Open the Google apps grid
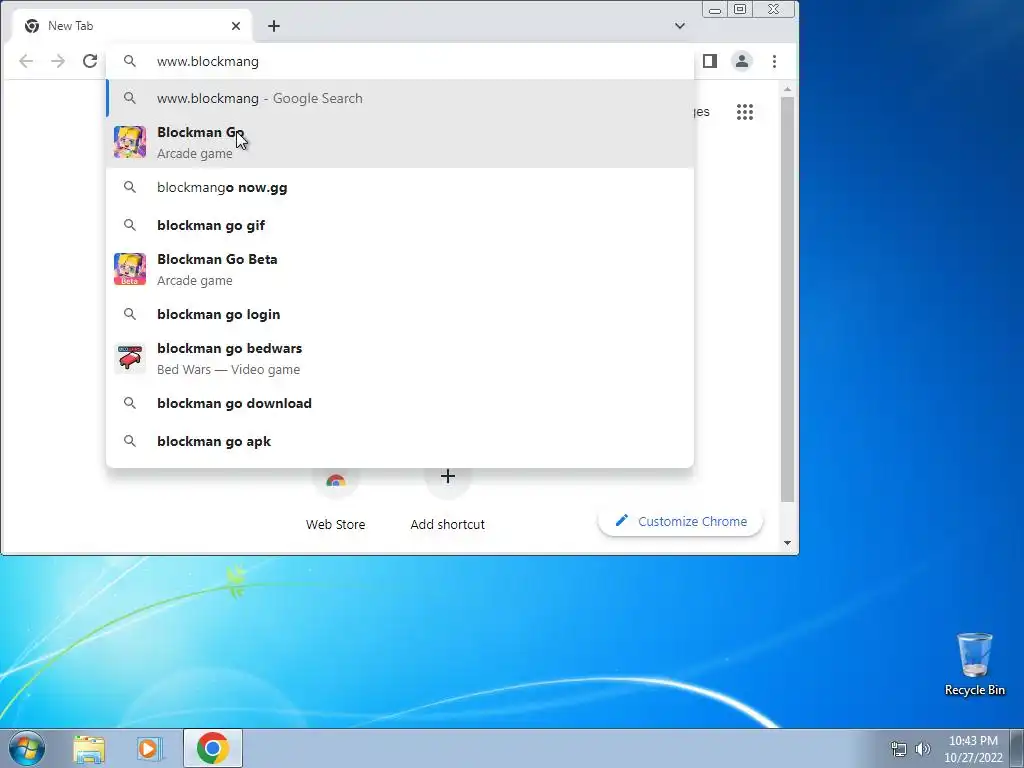 (x=745, y=112)
